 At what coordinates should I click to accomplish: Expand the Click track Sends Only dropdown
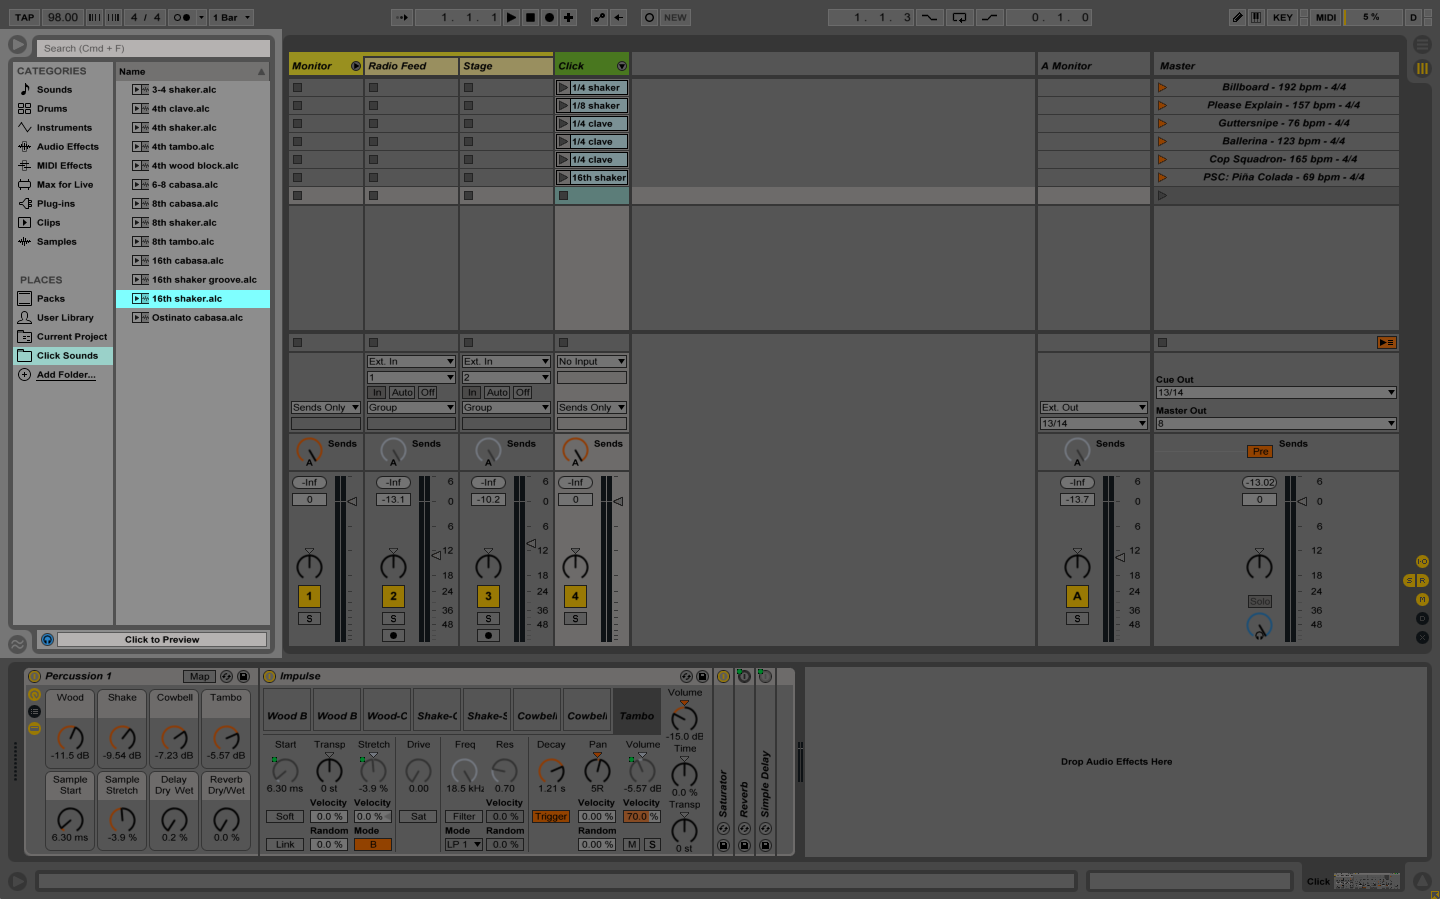tap(592, 408)
